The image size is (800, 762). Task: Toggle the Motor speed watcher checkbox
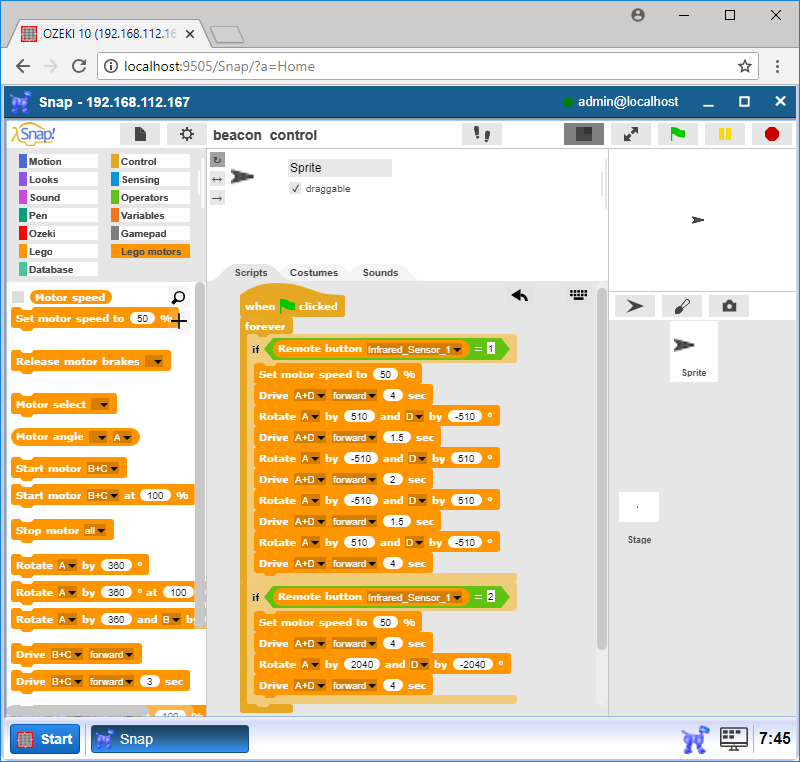tap(18, 297)
